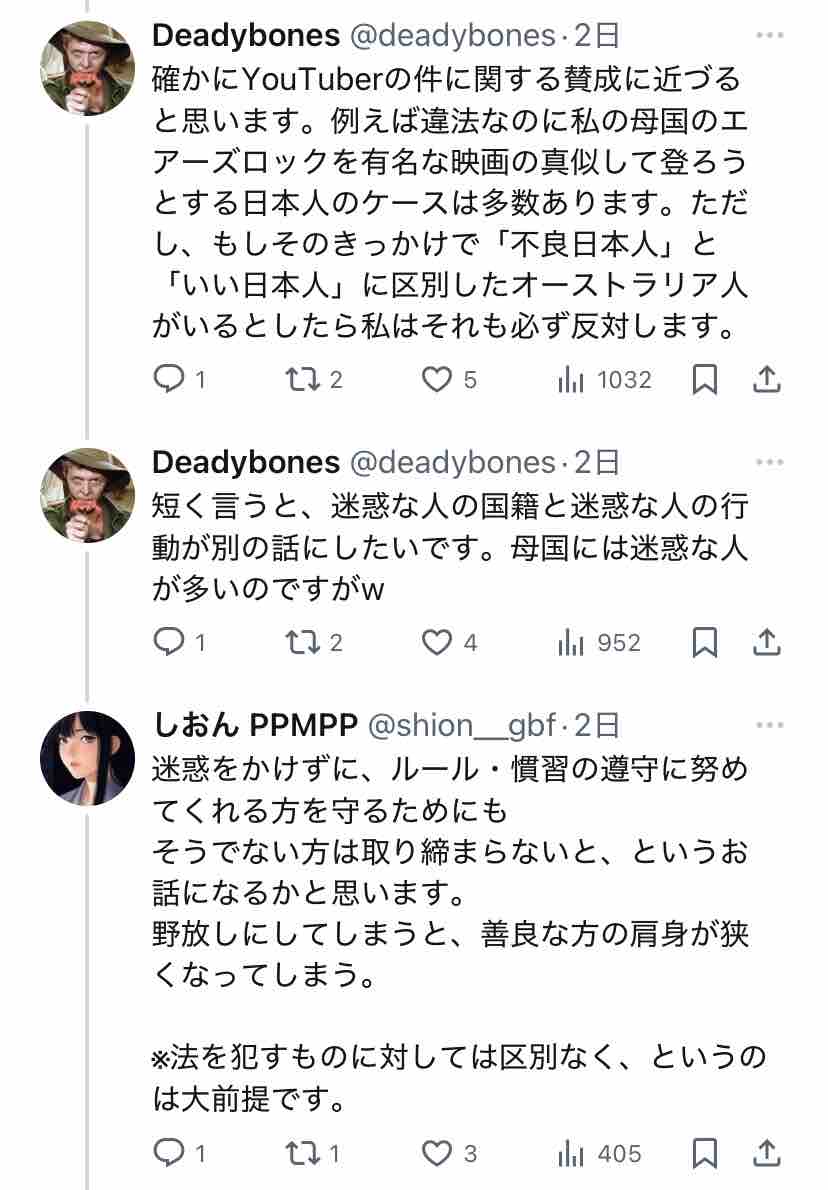
Task: View analytics showing 405 views
Action: [571, 1154]
